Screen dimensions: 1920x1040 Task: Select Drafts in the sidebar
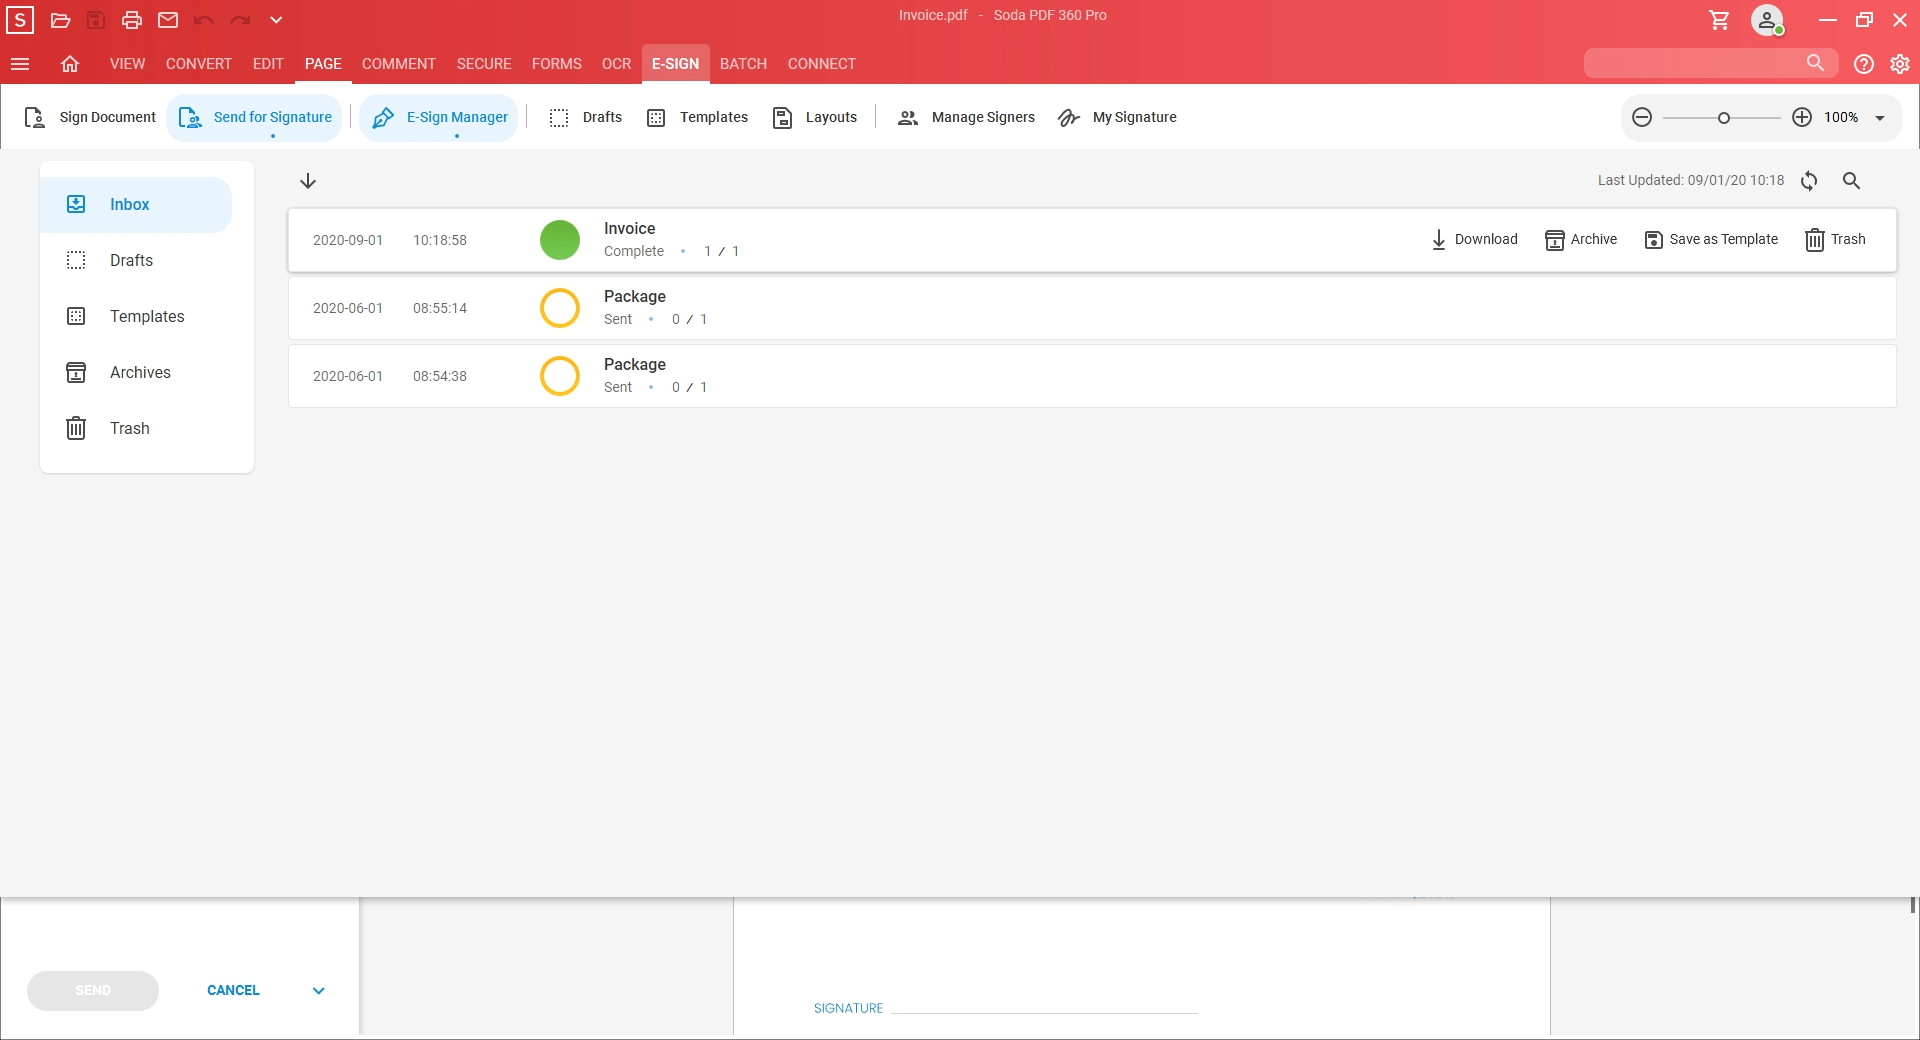[x=136, y=261]
